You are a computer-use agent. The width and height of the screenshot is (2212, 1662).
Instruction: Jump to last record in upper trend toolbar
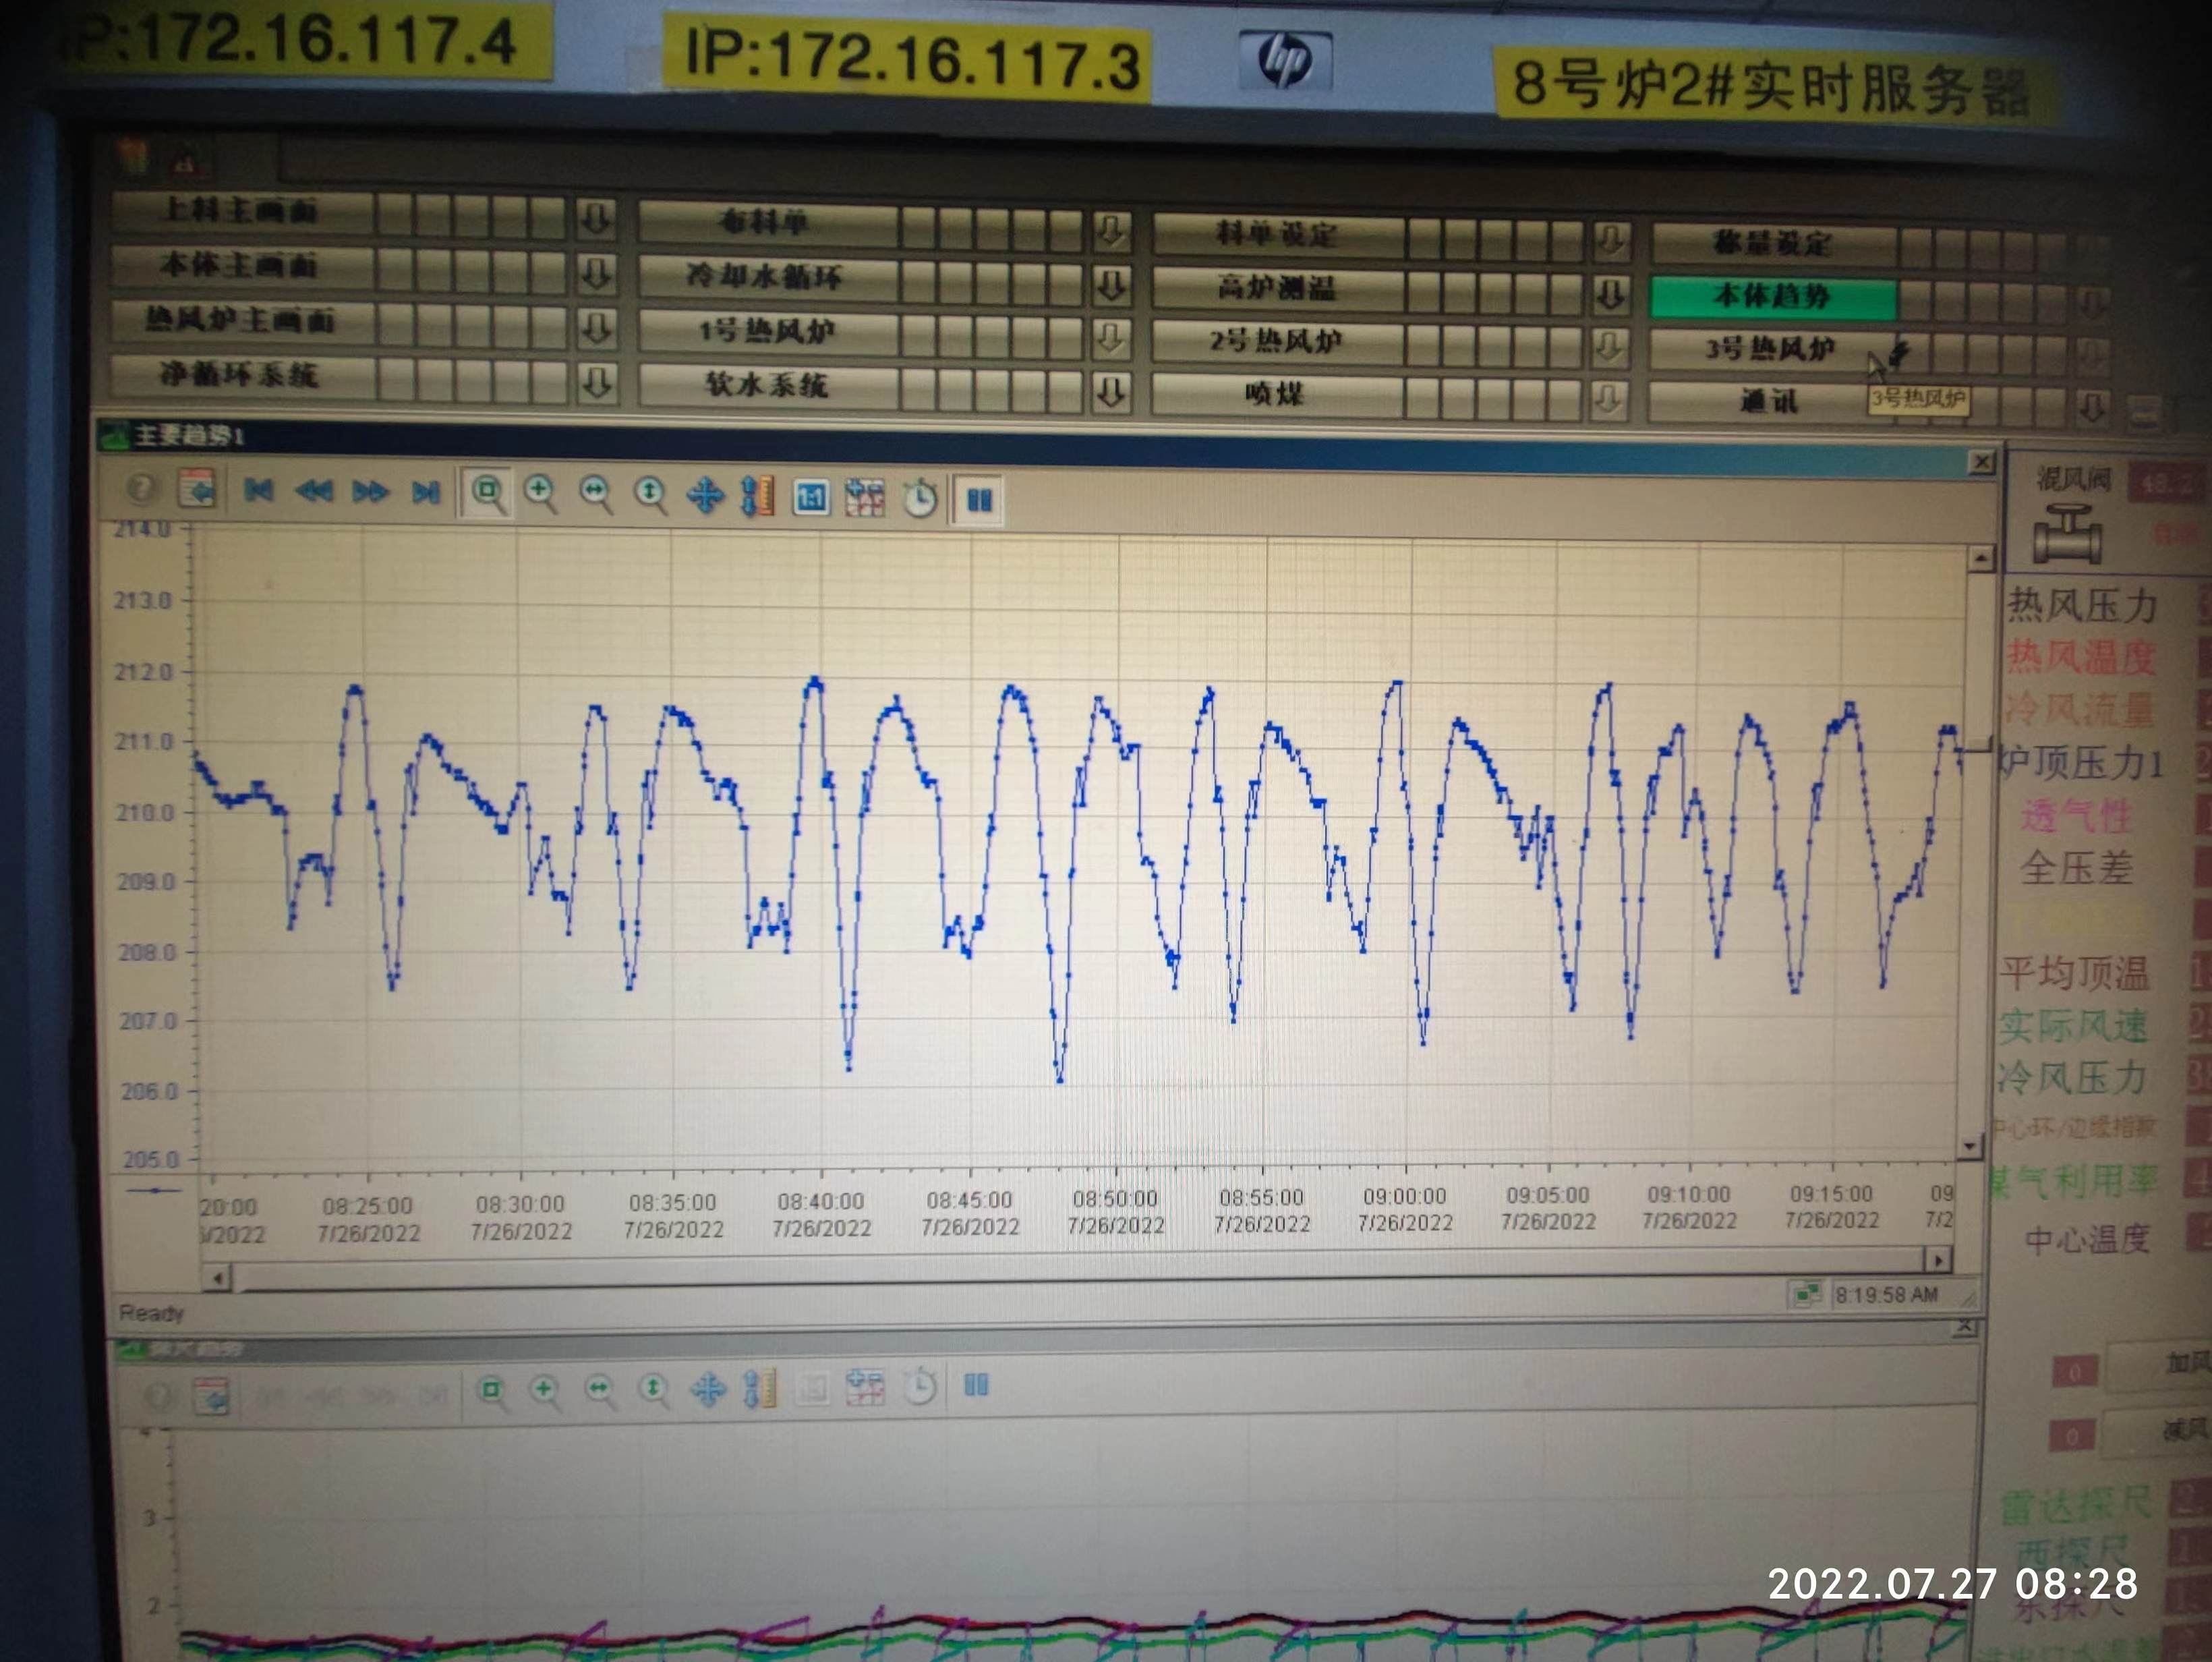tap(426, 492)
